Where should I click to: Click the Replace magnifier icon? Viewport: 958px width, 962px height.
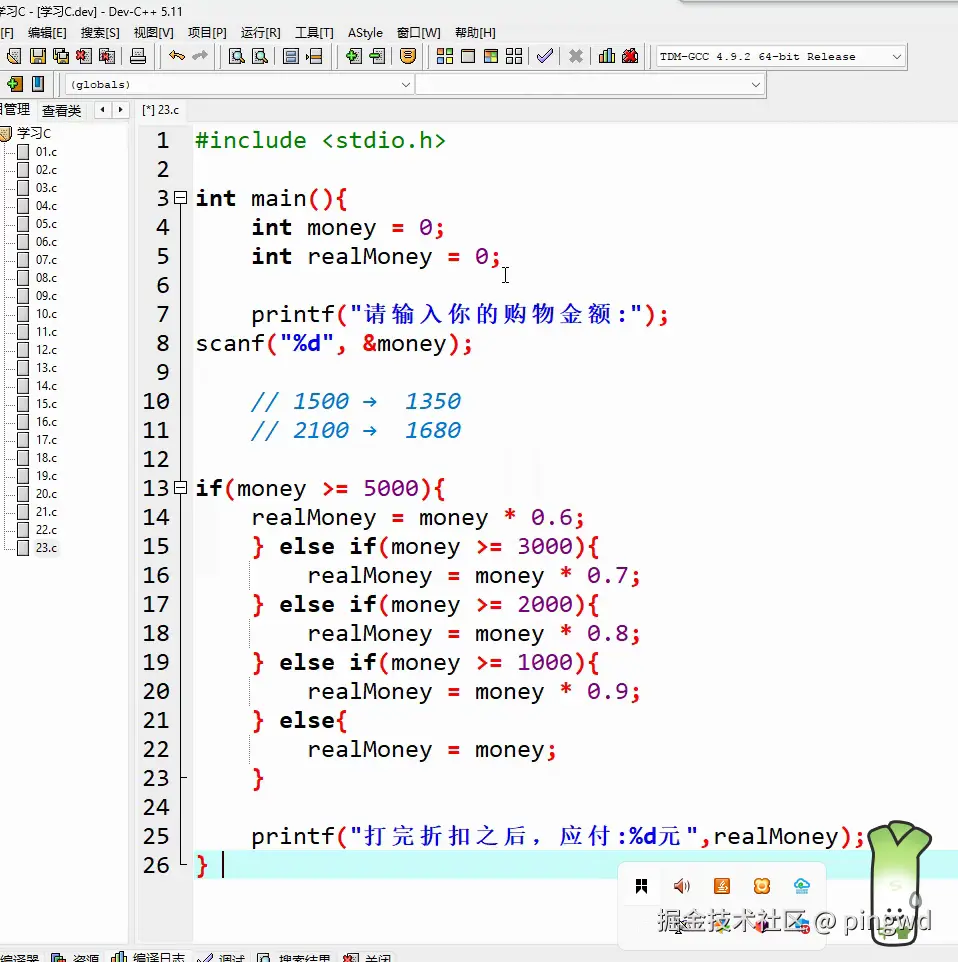pyautogui.click(x=260, y=56)
